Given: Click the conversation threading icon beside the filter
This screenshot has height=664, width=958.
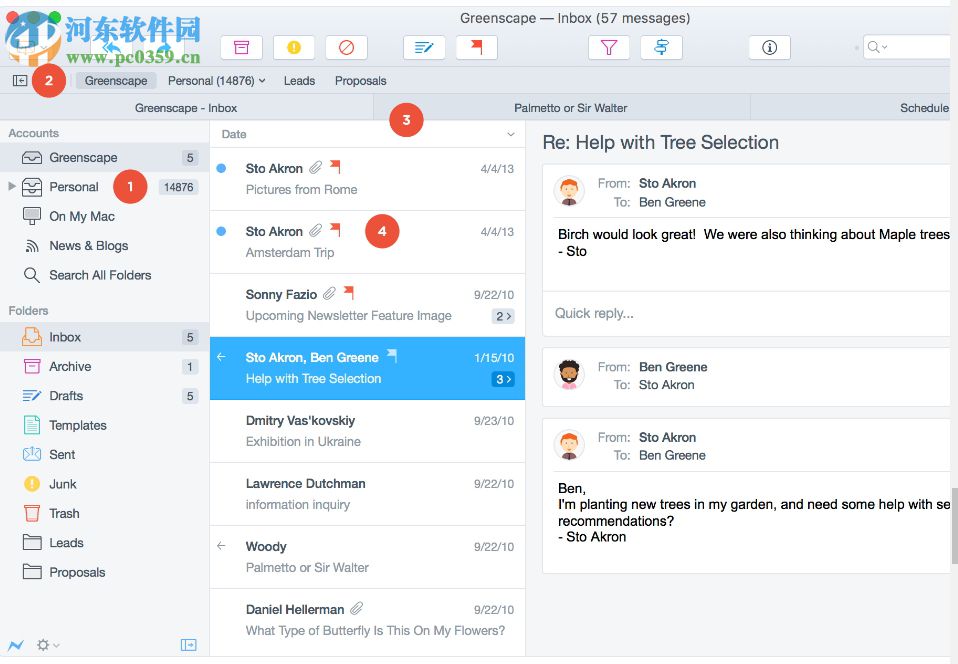Looking at the screenshot, I should (x=661, y=47).
